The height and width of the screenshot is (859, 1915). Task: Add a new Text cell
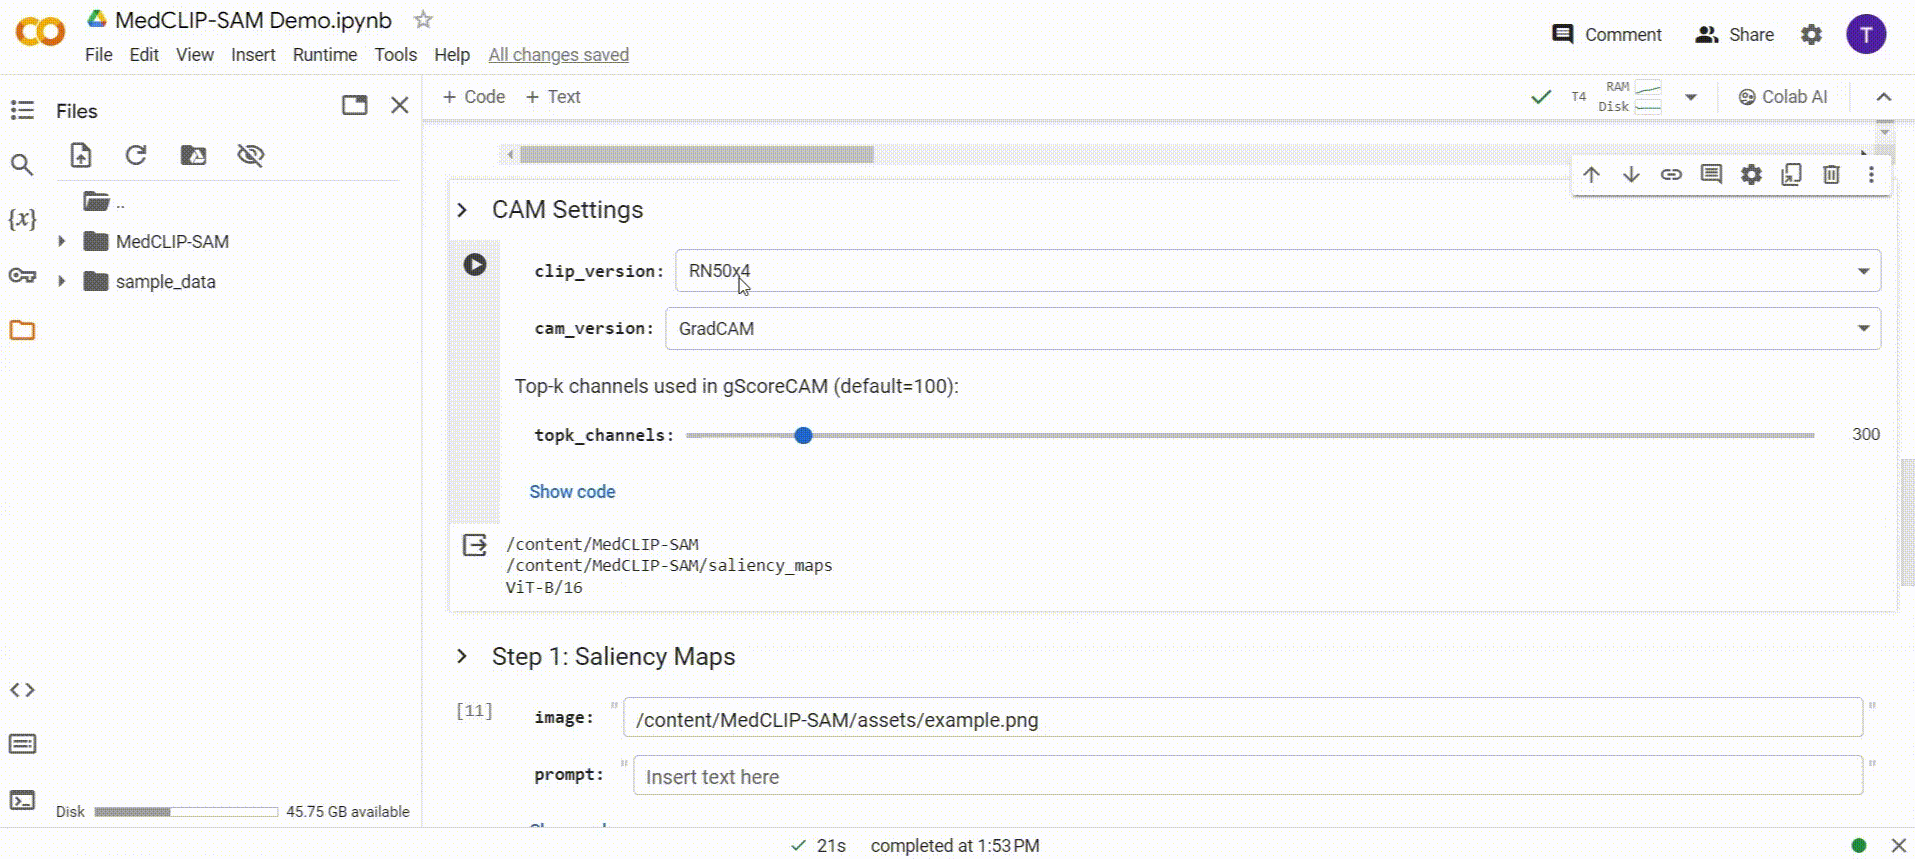click(553, 97)
